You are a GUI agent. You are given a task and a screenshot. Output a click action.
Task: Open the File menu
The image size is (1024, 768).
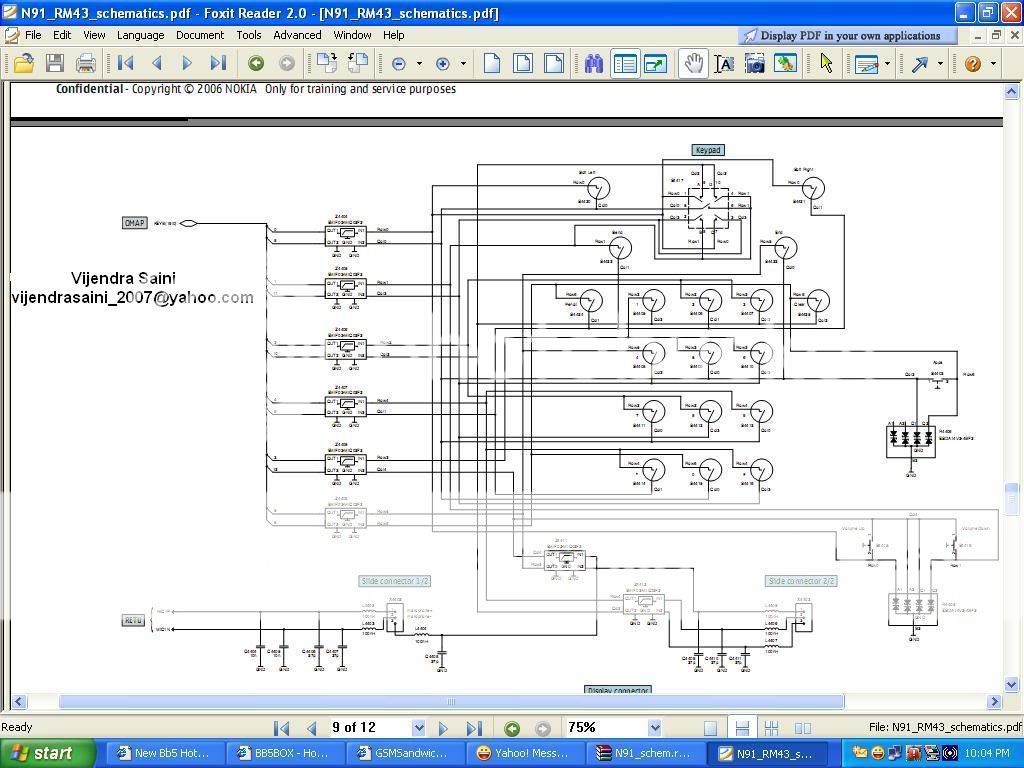[33, 35]
